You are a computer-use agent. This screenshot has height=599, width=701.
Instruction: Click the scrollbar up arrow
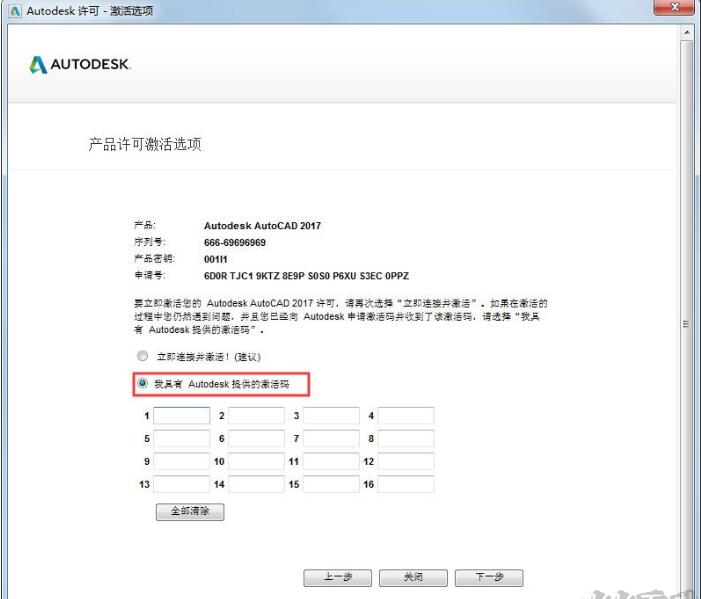point(687,33)
